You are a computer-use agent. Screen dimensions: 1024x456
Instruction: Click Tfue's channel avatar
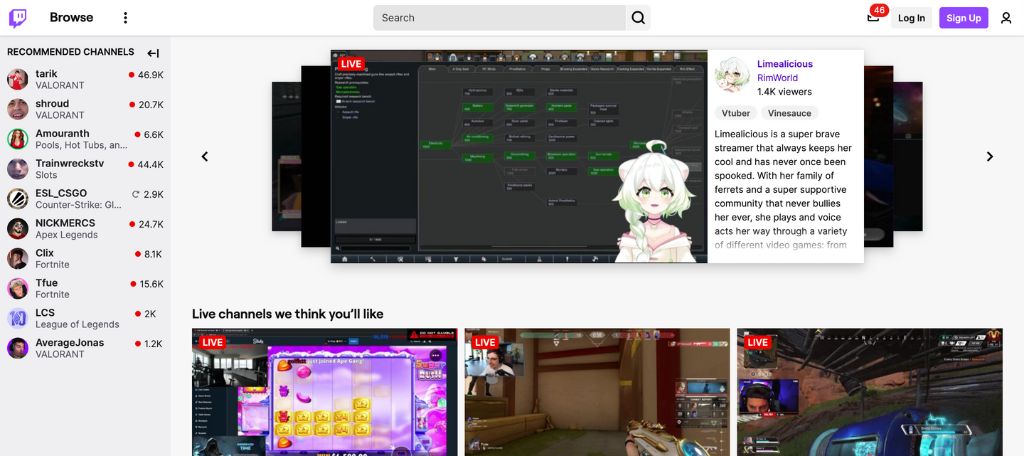pyautogui.click(x=18, y=289)
